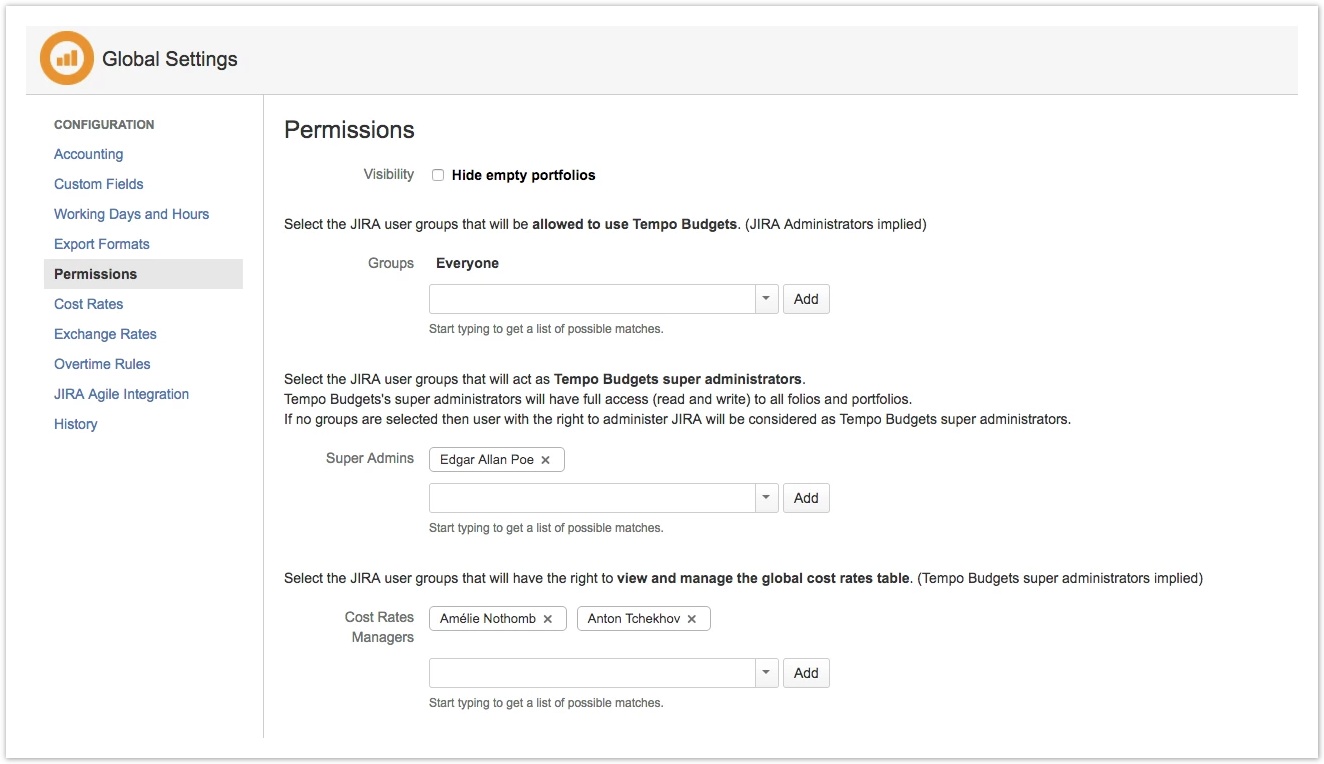Expand the Super Admins group dropdown

click(x=766, y=497)
